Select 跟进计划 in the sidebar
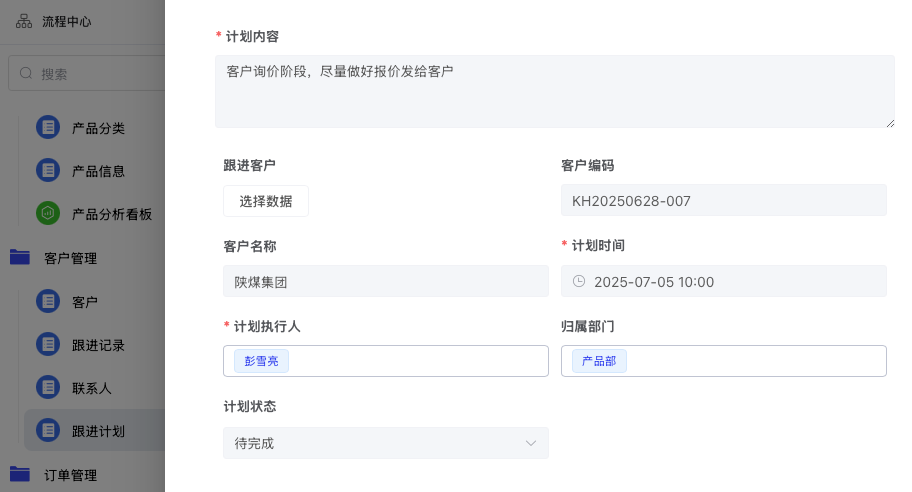Viewport: 912px width, 492px height. (94, 430)
